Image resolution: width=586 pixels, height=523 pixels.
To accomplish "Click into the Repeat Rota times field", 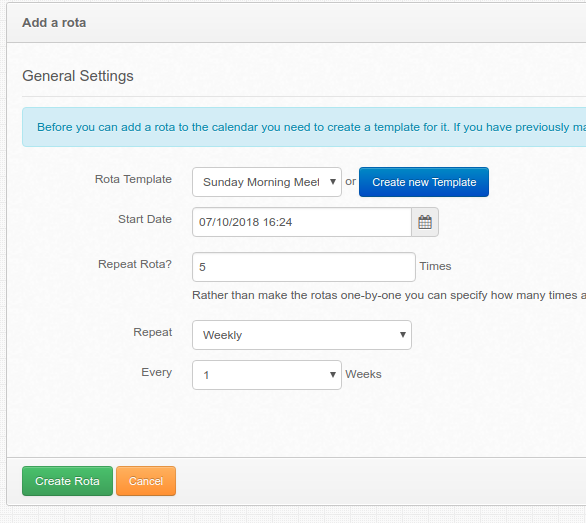I will (x=304, y=267).
